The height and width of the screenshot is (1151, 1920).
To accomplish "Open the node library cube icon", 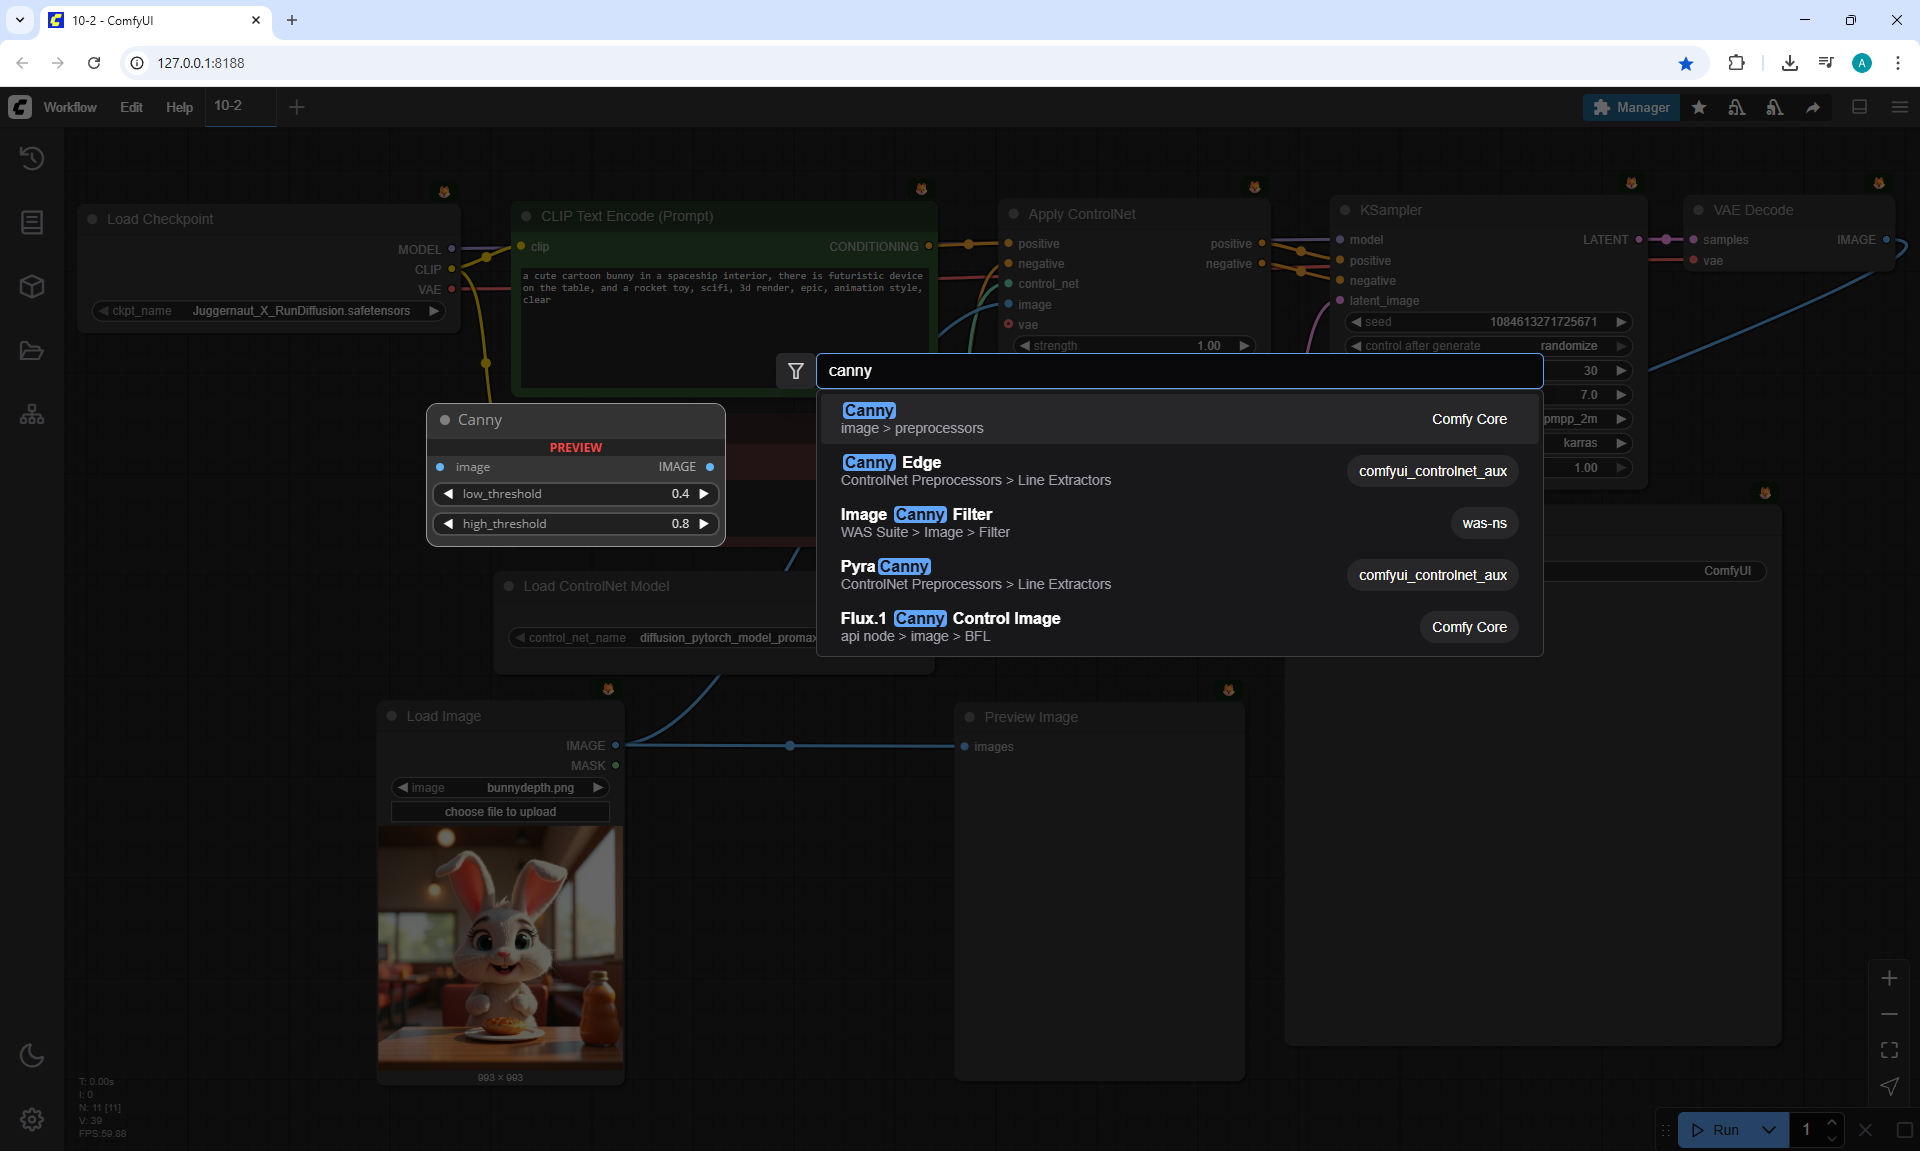I will tap(32, 287).
